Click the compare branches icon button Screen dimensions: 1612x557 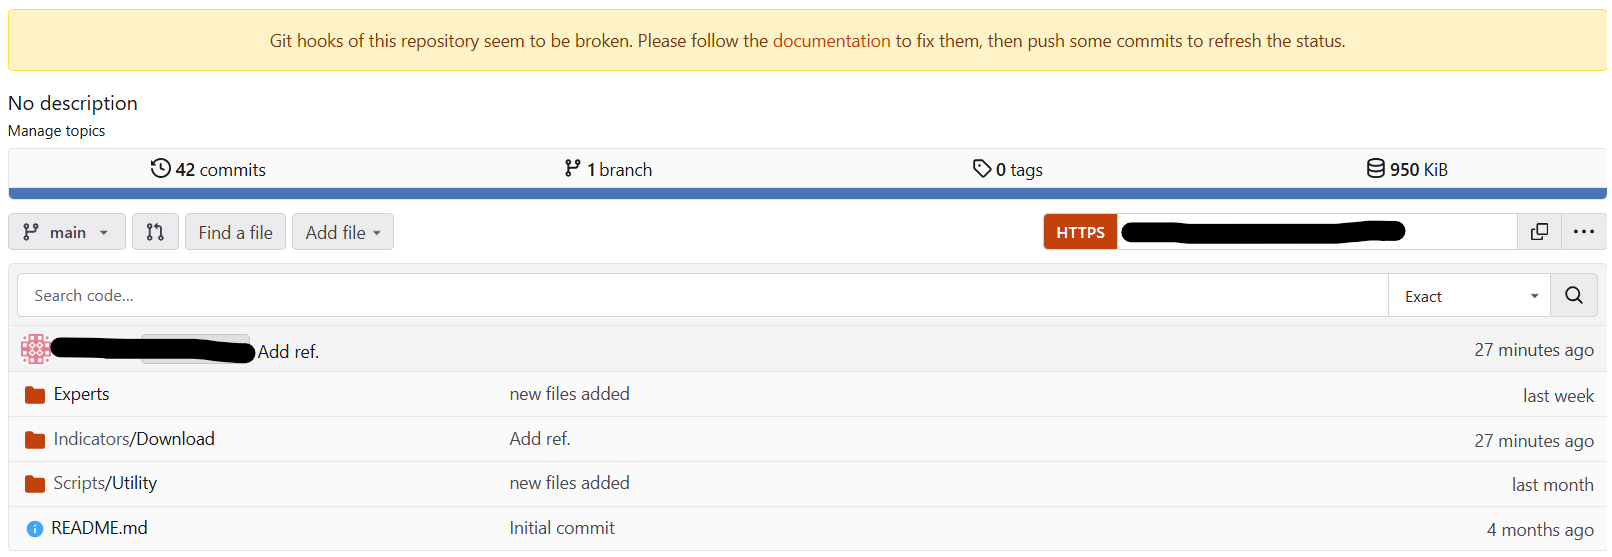[155, 232]
